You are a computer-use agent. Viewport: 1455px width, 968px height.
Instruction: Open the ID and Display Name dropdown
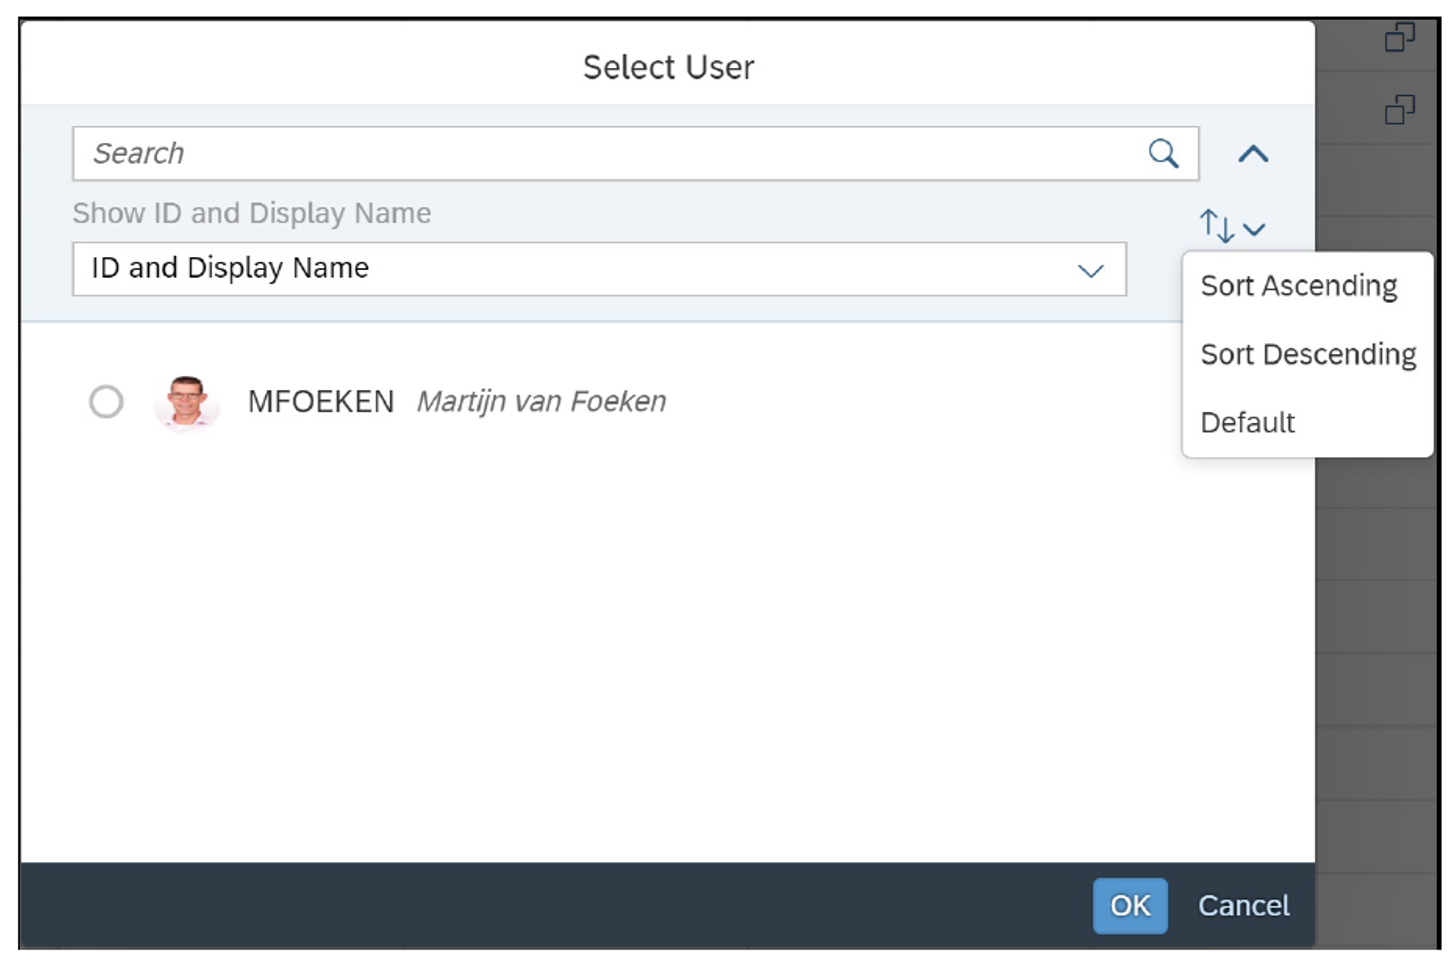(x=1091, y=269)
